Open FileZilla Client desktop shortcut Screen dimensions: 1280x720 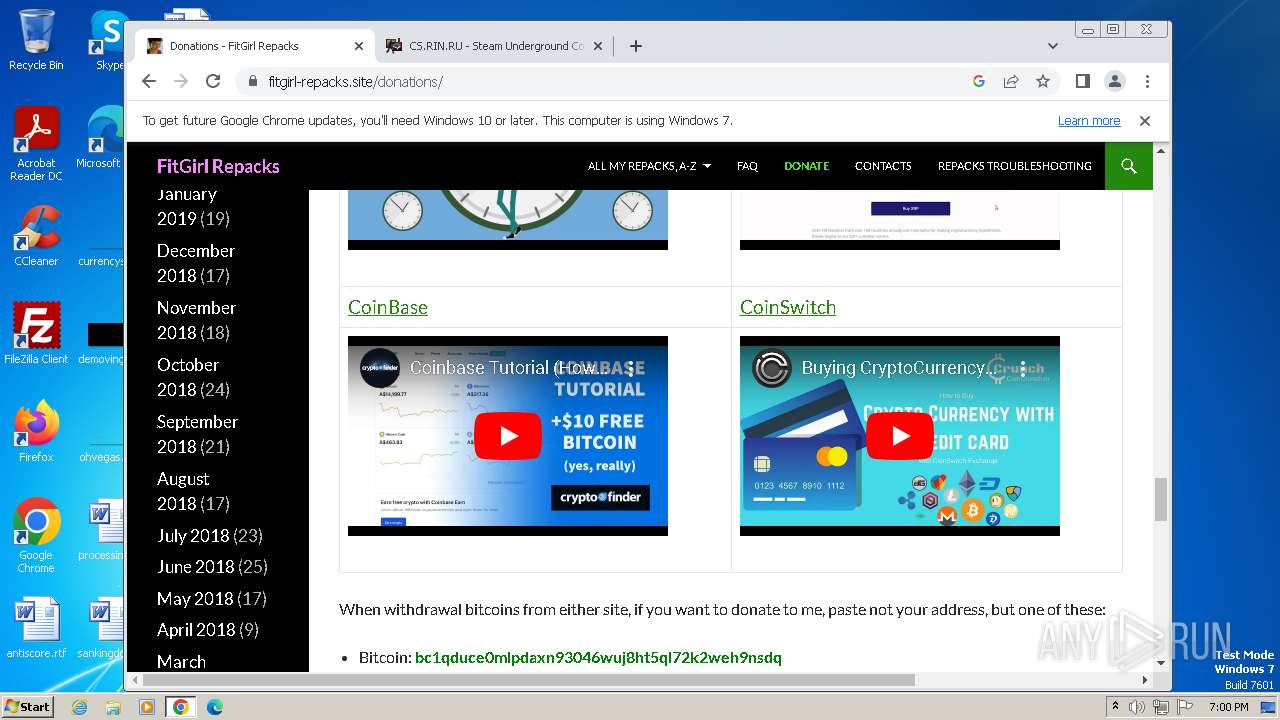pos(36,333)
